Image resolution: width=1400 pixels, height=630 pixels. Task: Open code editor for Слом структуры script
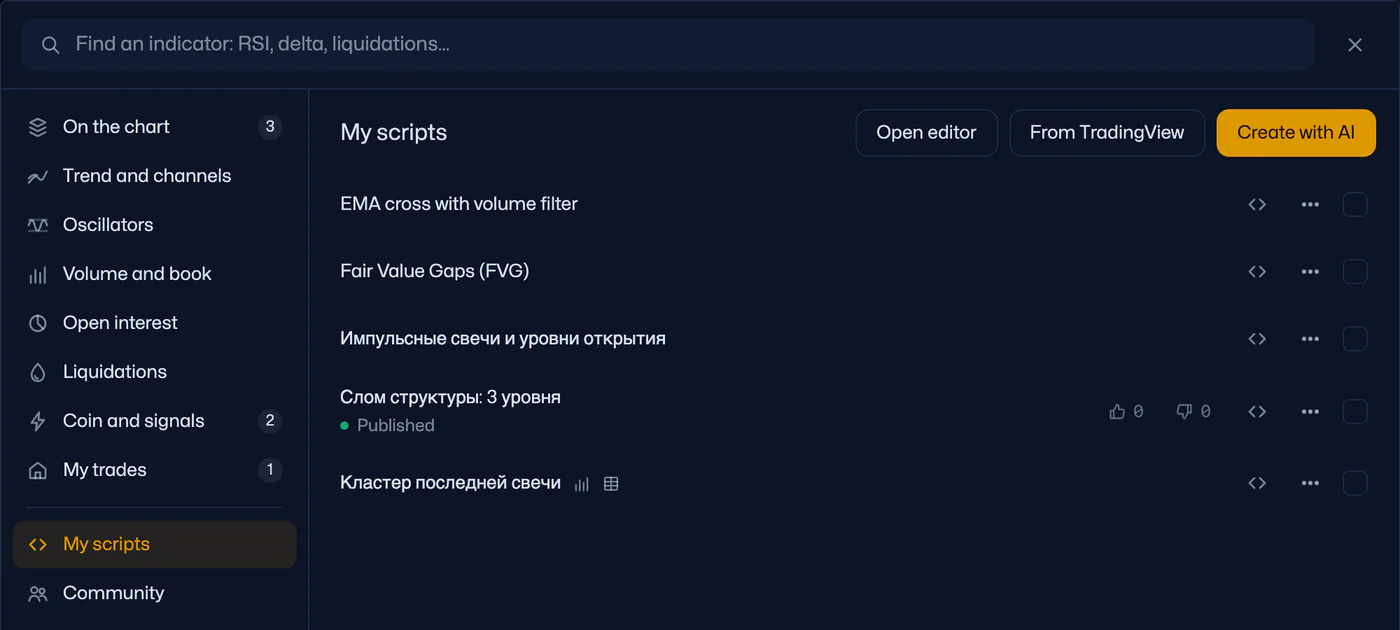1257,411
